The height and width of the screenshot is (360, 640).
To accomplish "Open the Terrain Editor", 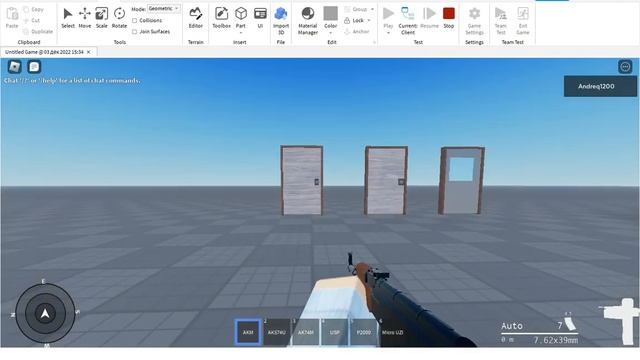I will tap(196, 18).
